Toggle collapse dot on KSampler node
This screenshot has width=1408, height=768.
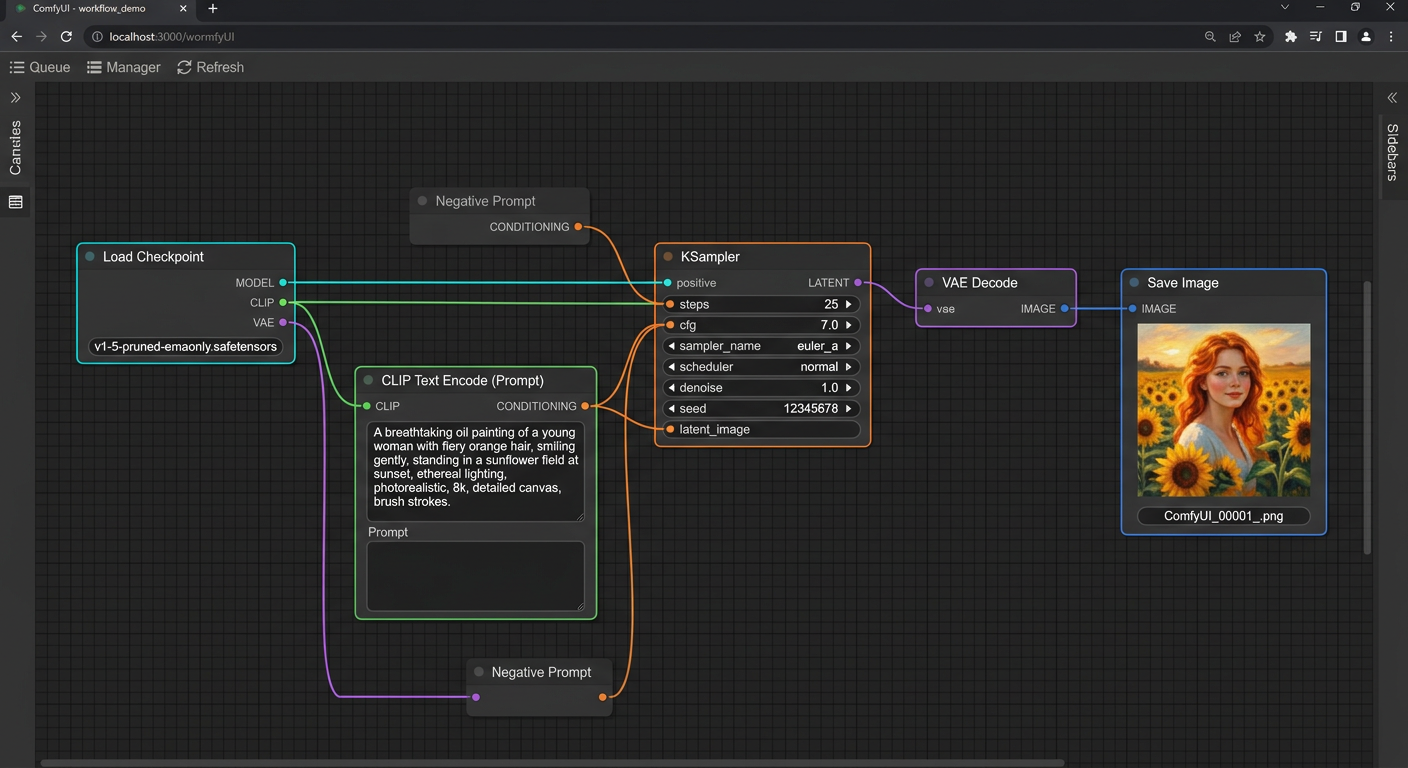click(x=668, y=257)
